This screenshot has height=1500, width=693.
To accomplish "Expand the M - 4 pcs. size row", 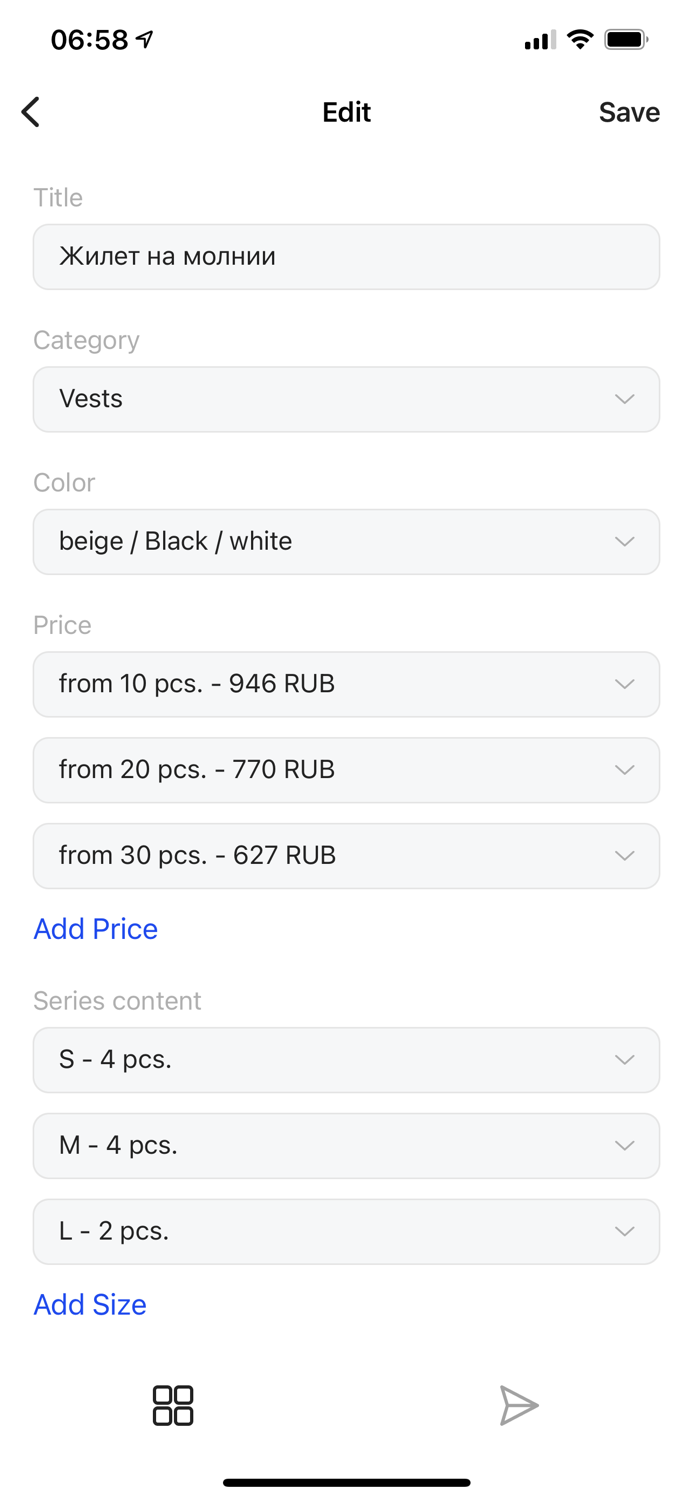I will 346,1145.
